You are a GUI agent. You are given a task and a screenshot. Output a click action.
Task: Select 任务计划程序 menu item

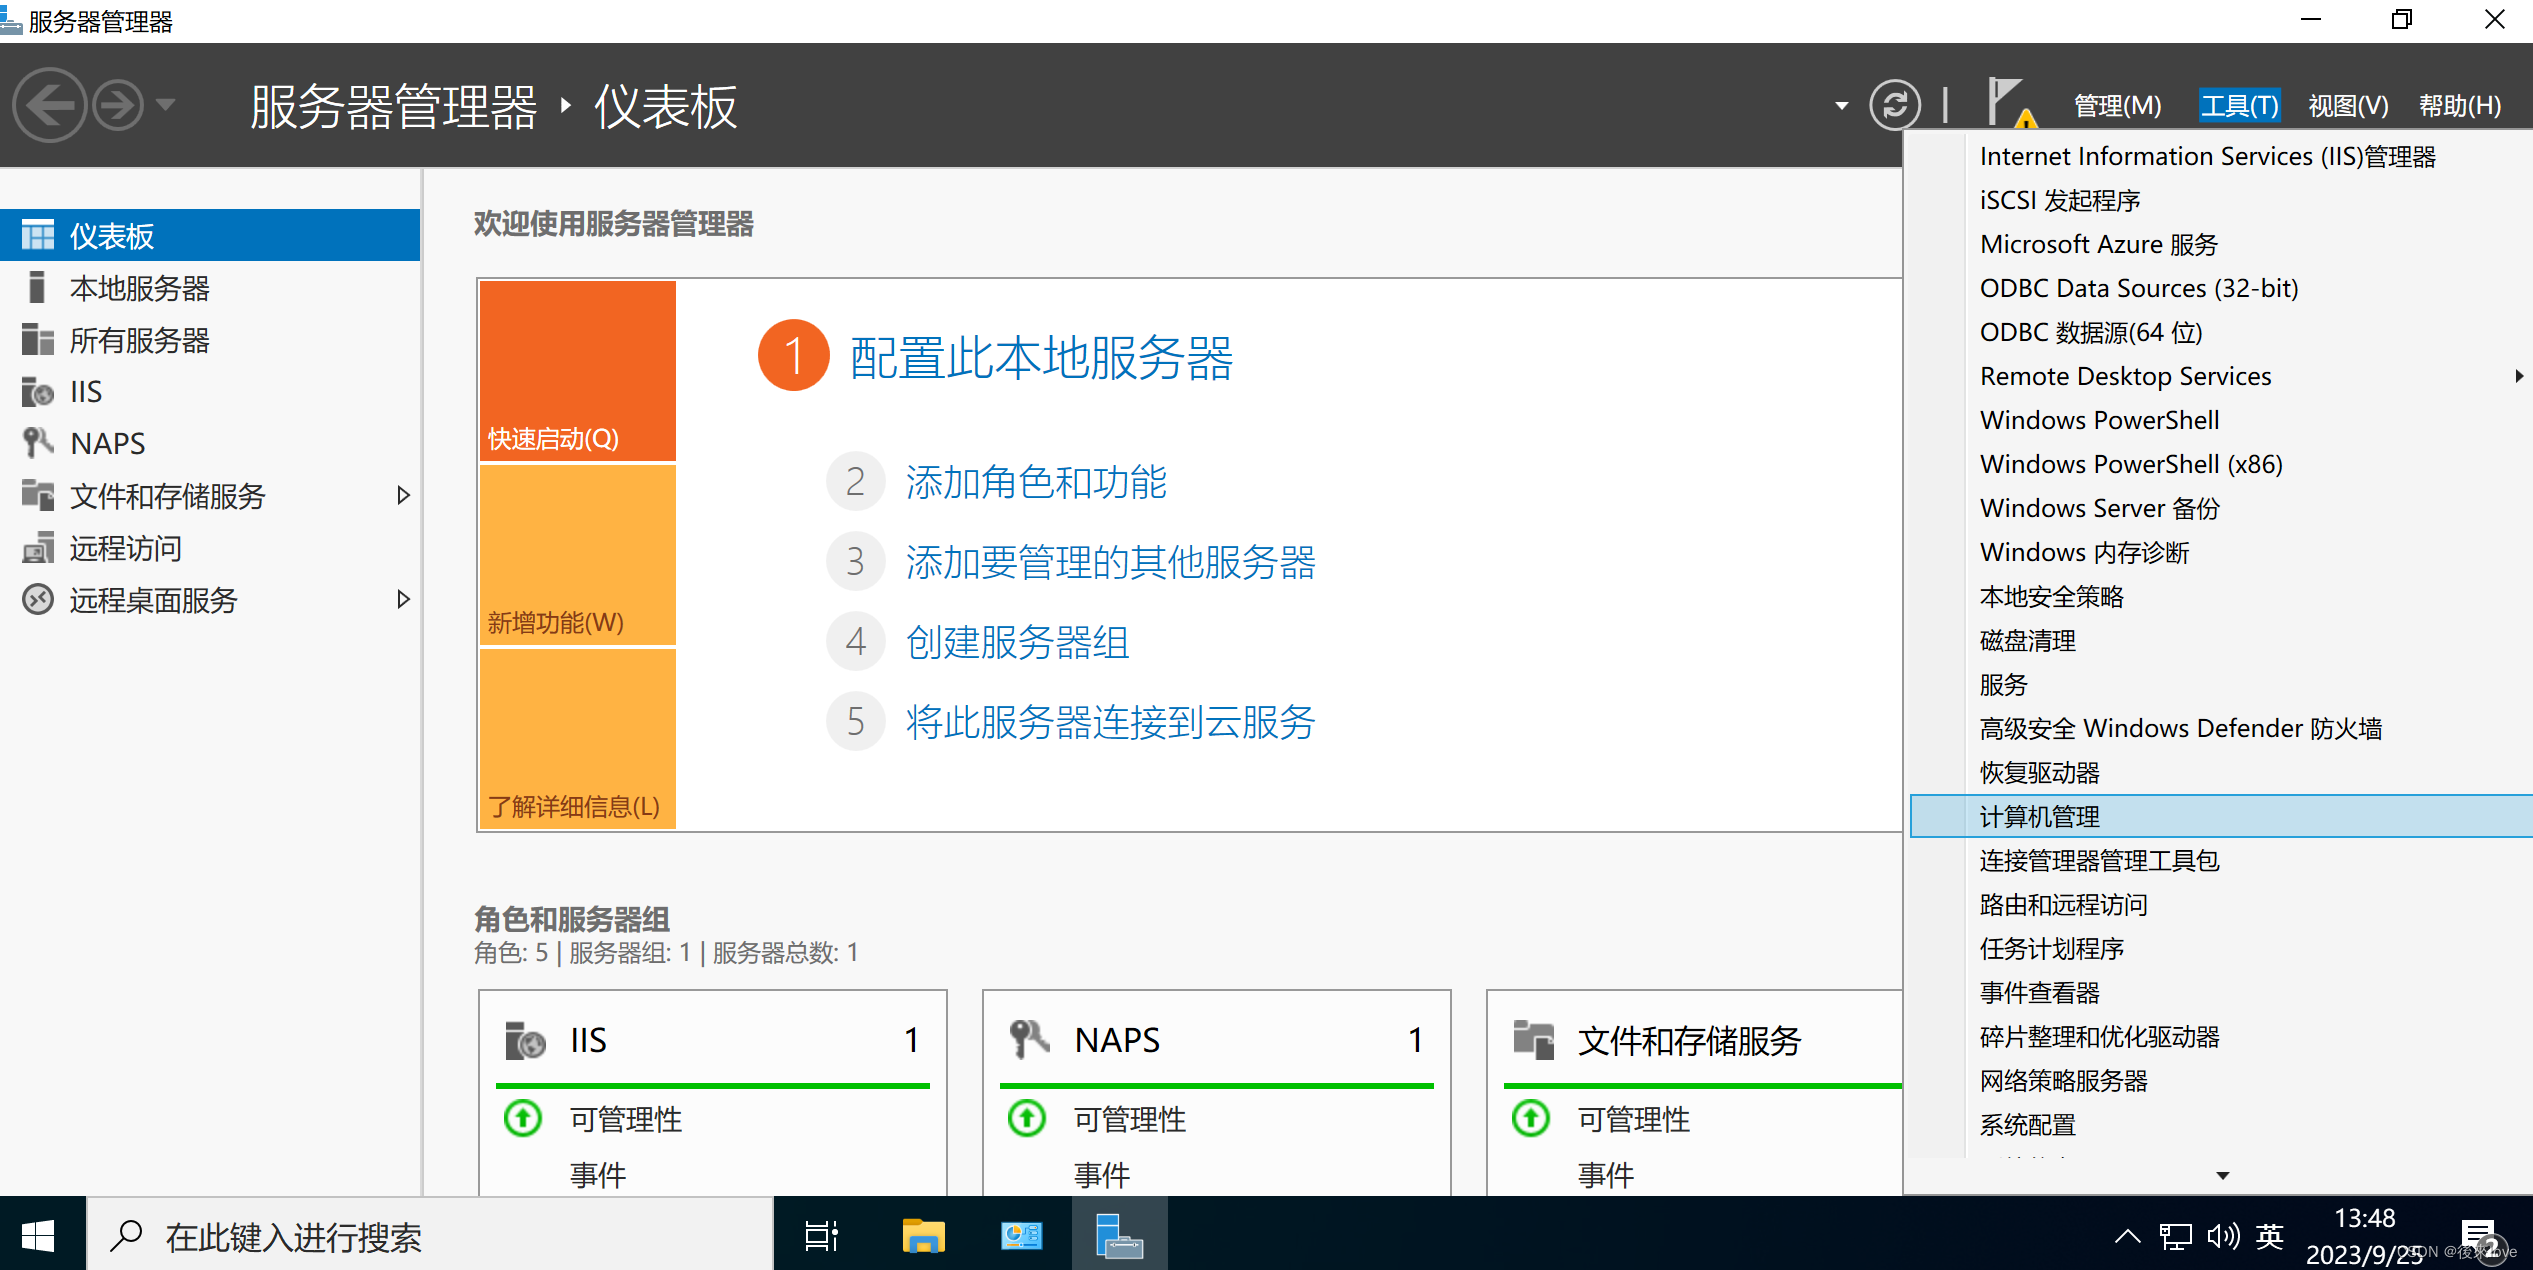(2221, 949)
